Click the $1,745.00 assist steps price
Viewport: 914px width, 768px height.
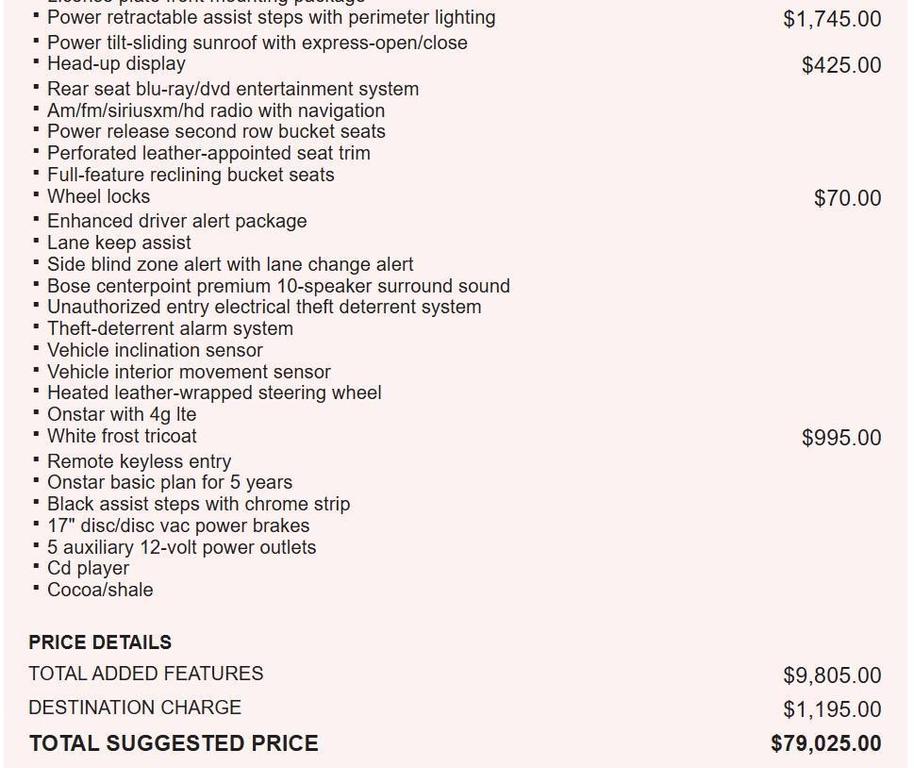point(832,19)
